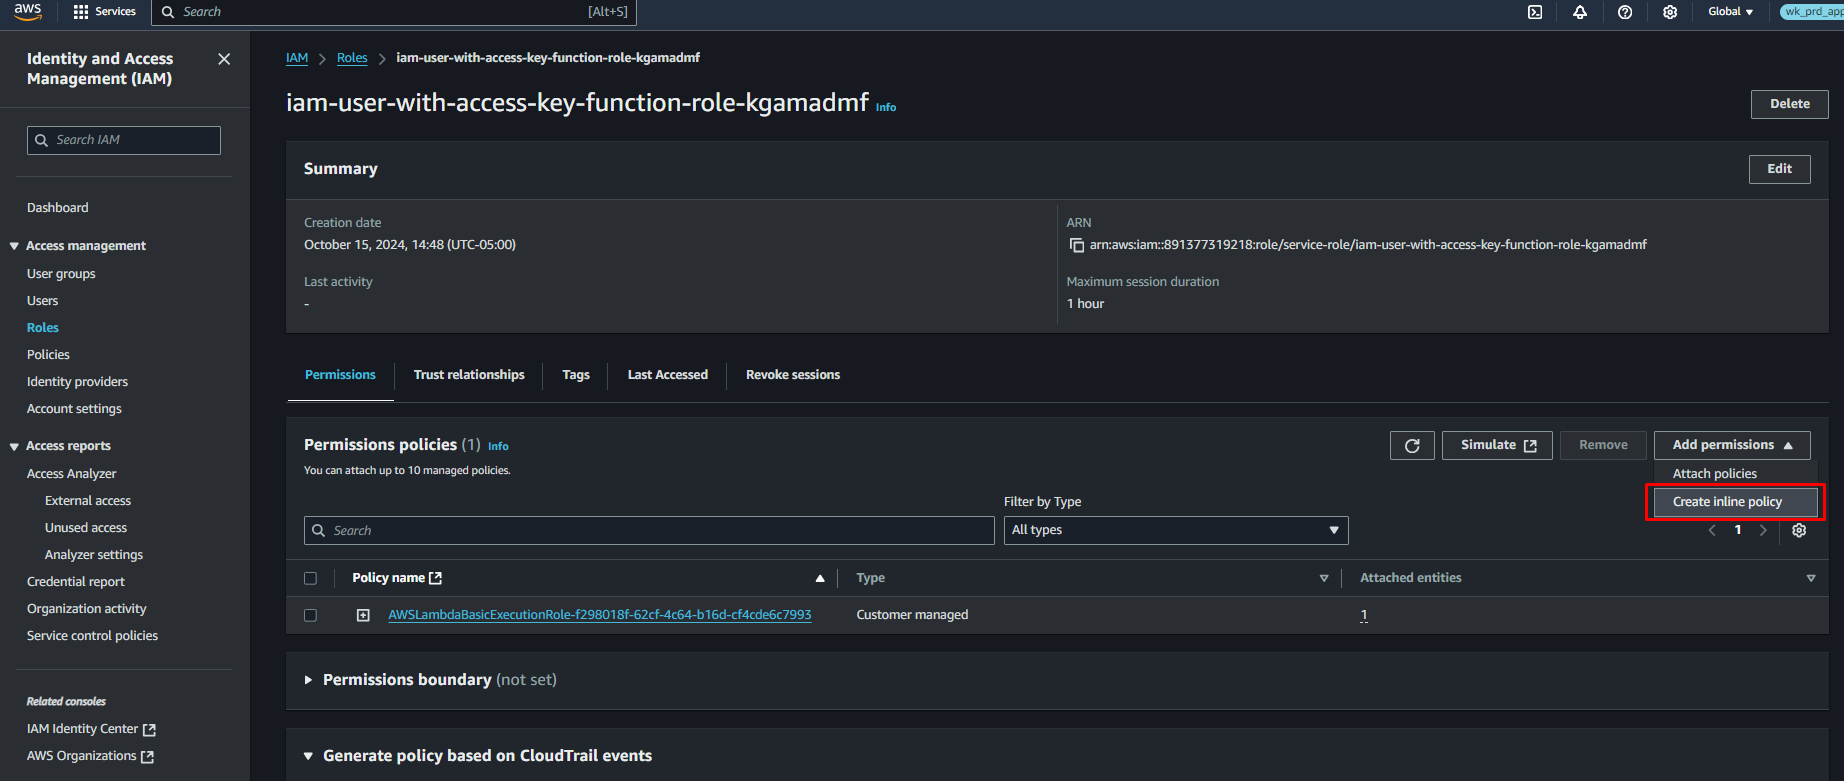Open the Add permissions dropdown
1844x781 pixels.
[1732, 445]
